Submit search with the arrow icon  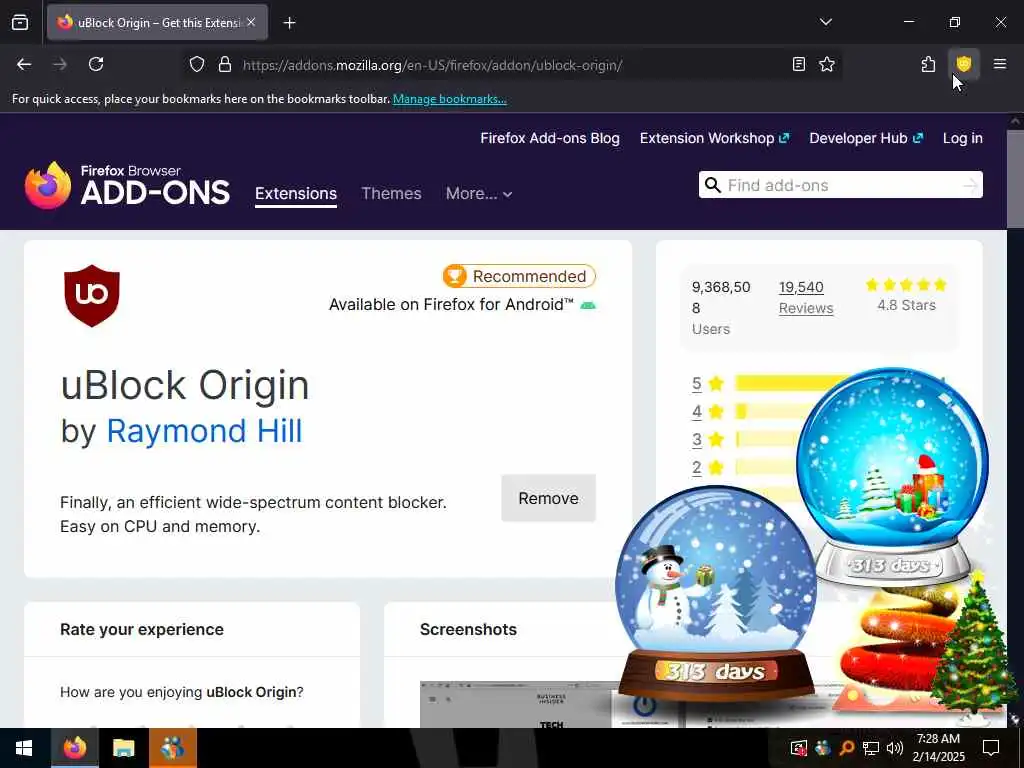[970, 185]
